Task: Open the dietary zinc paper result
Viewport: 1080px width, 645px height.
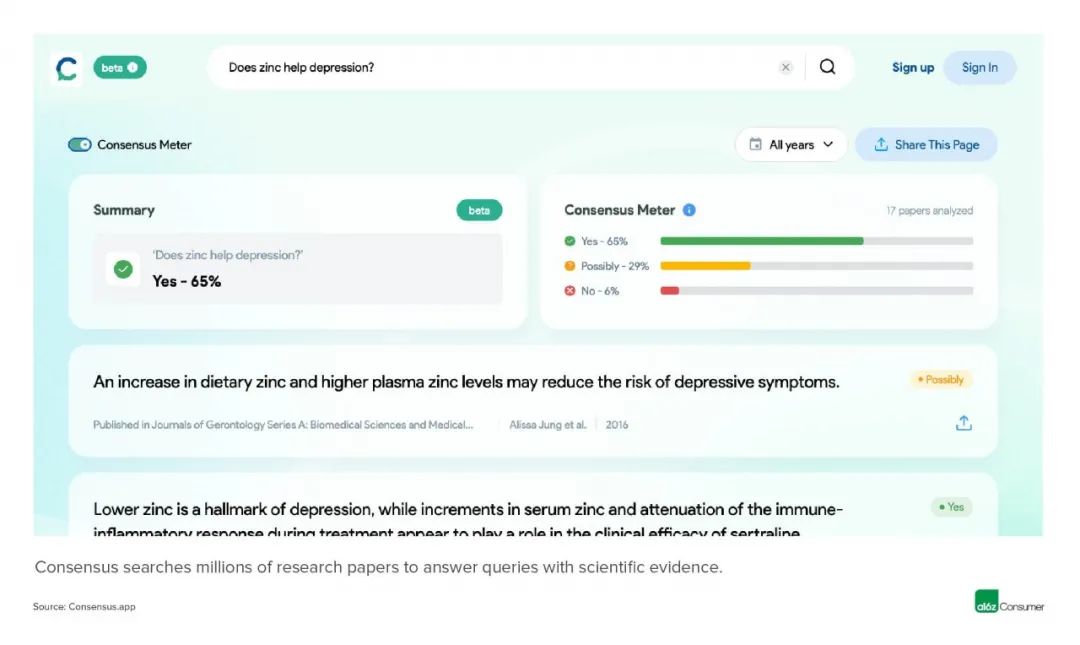Action: pos(466,382)
